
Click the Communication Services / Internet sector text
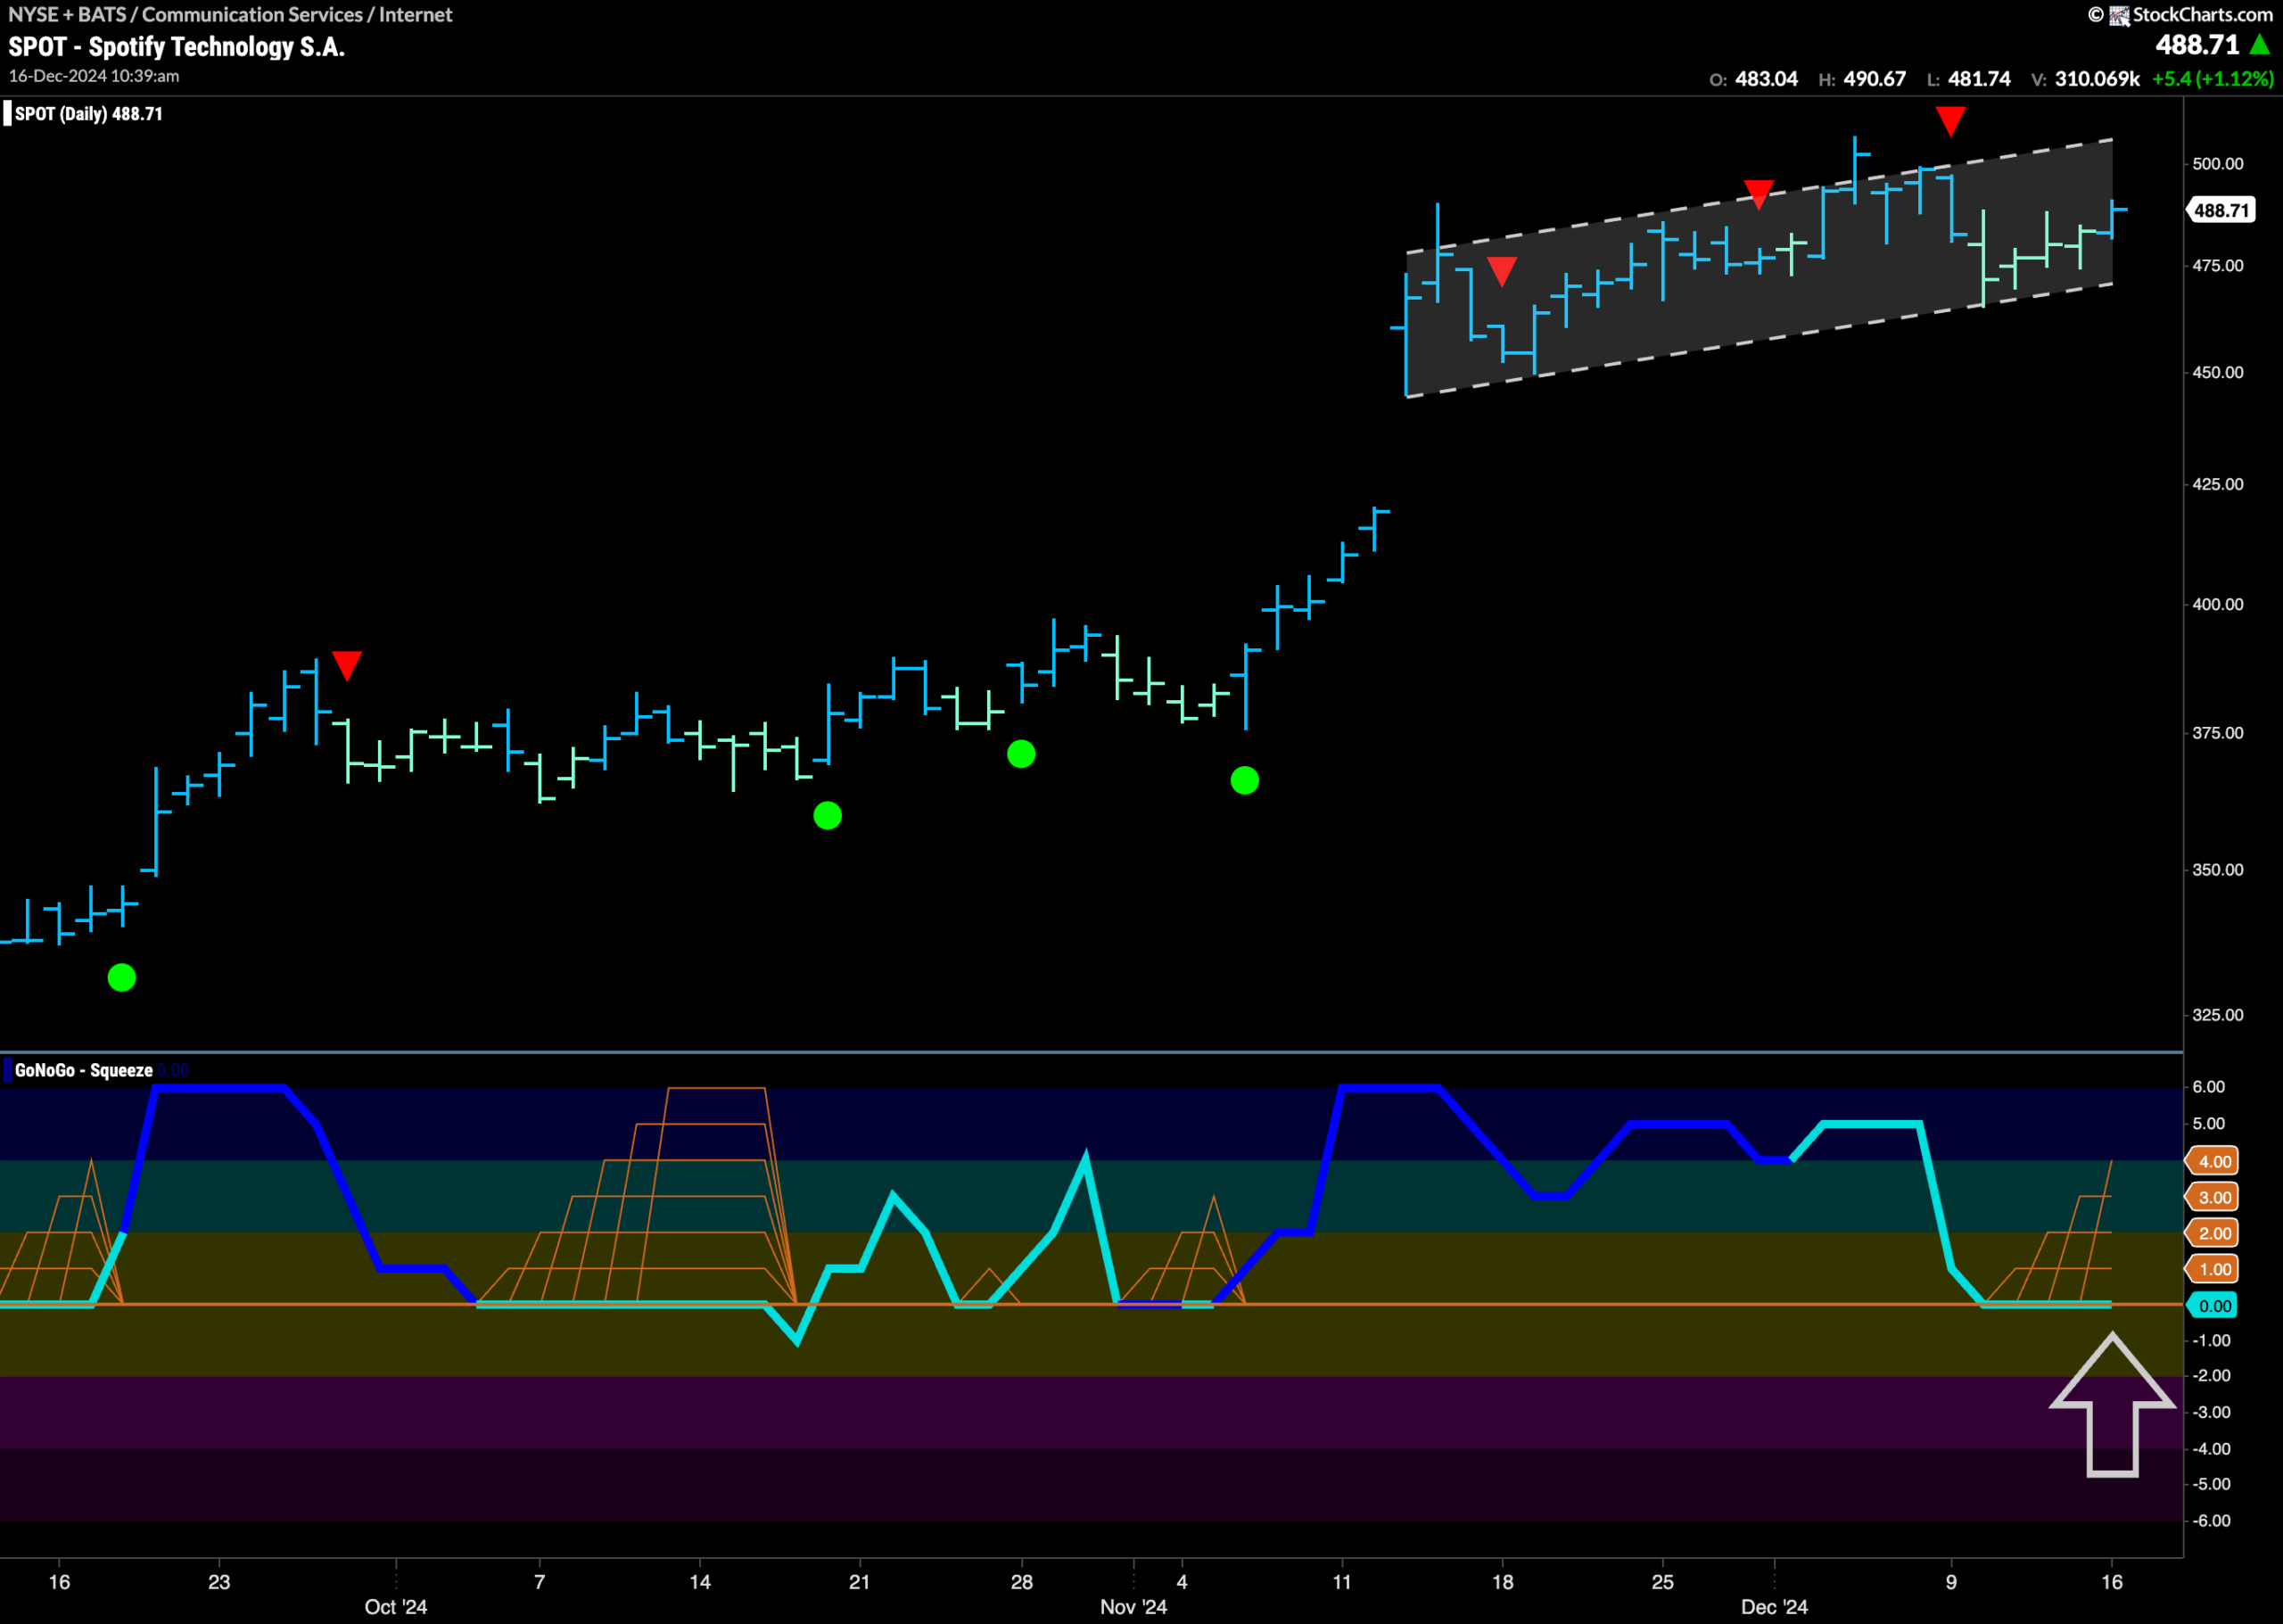tap(297, 14)
